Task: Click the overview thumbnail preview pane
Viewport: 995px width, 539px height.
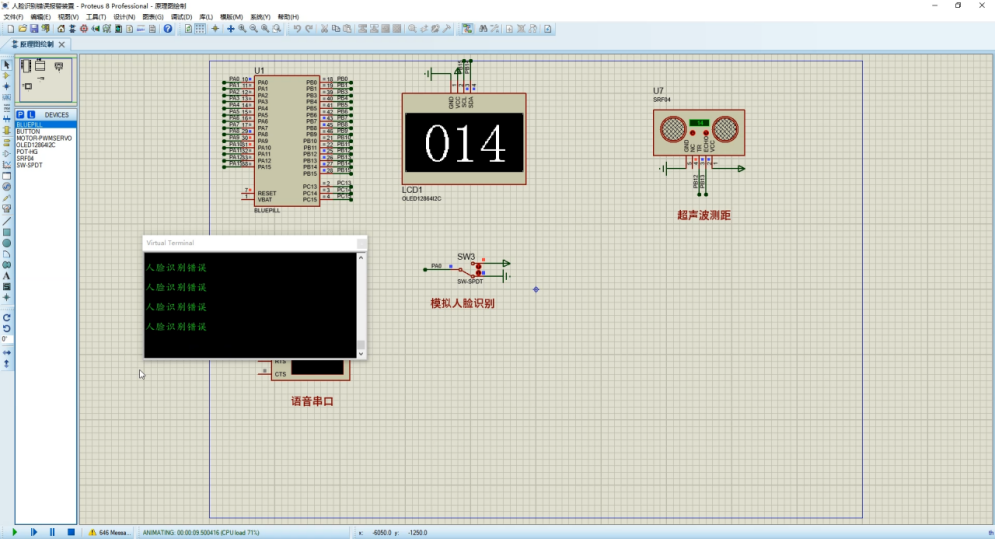Action: pos(46,79)
